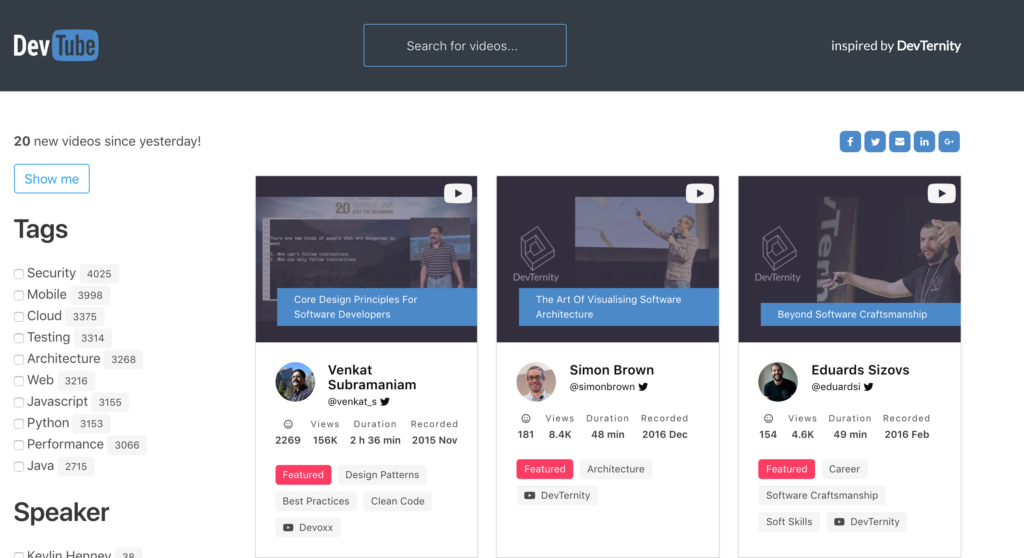Open the DevTernity link in header

(x=929, y=46)
